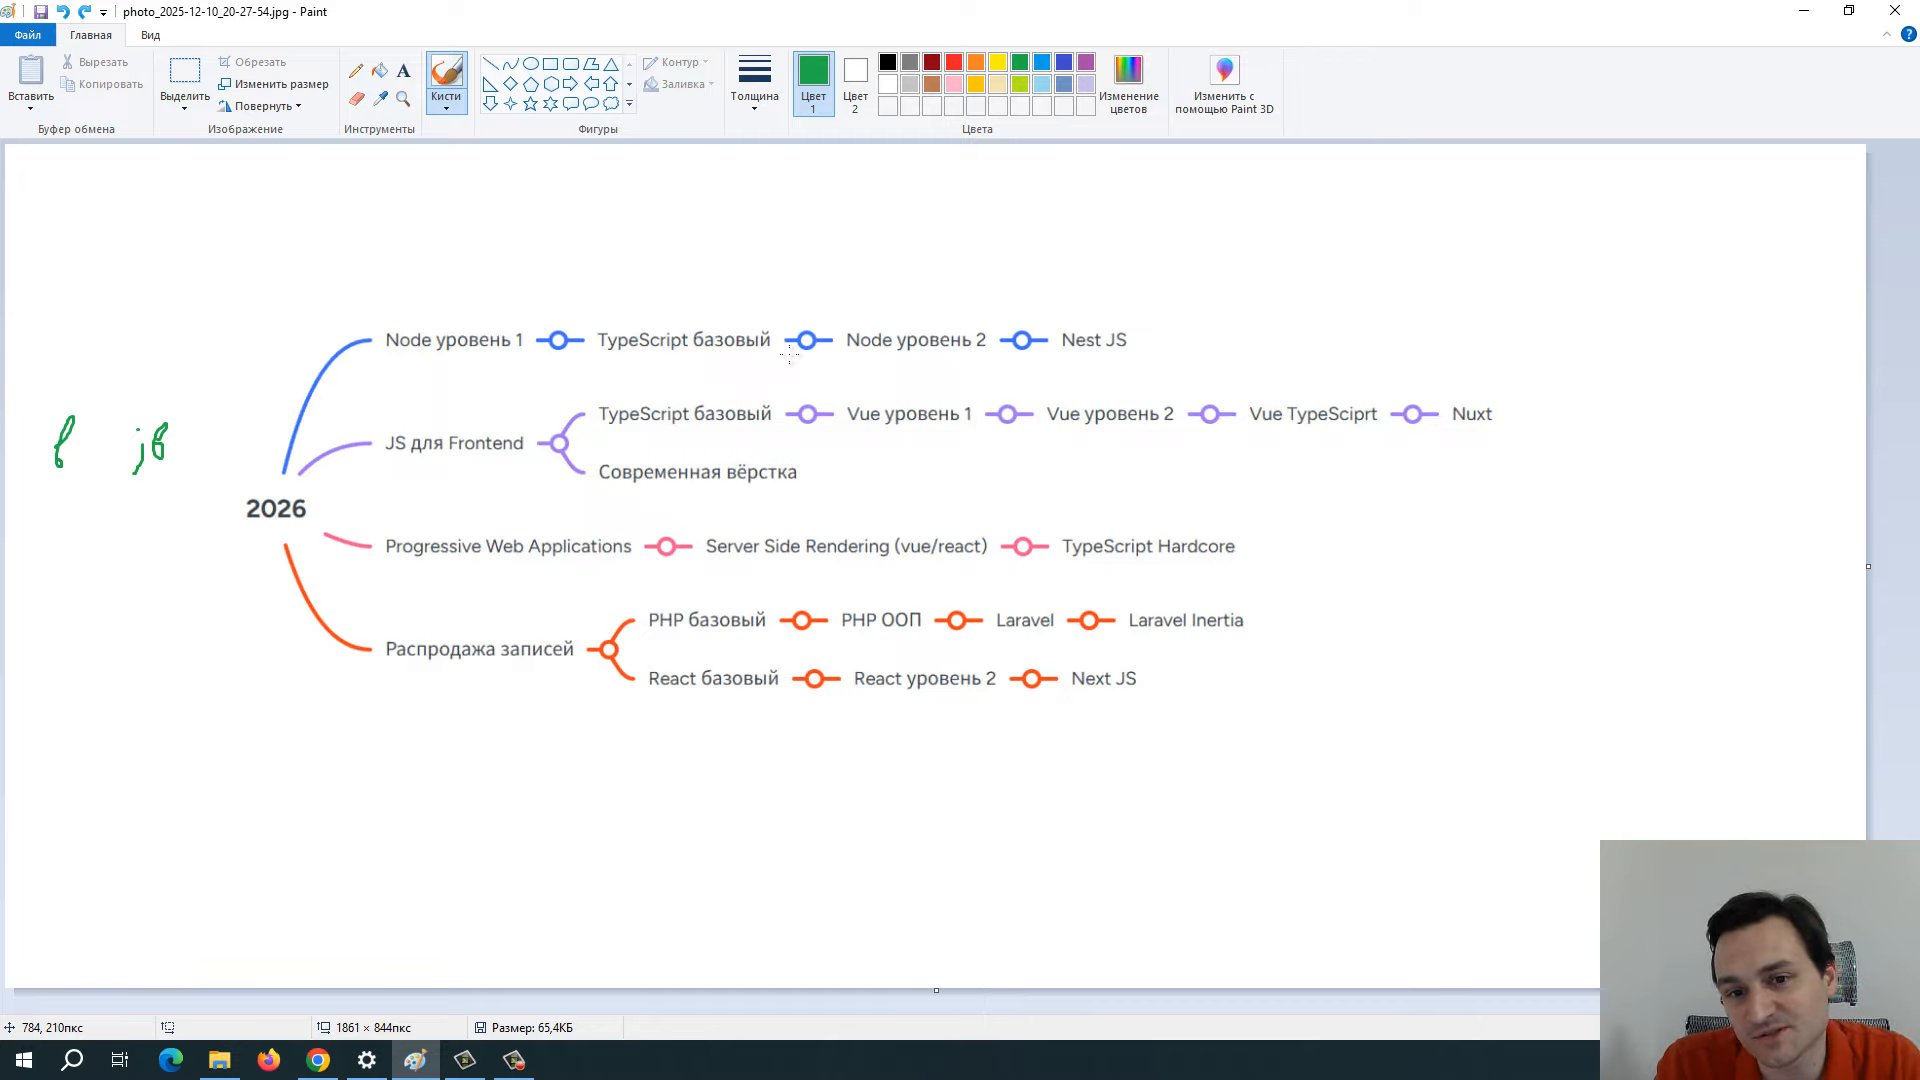Choose the Rounded rectangle callout shape
This screenshot has height=1080, width=1920.
click(x=570, y=104)
